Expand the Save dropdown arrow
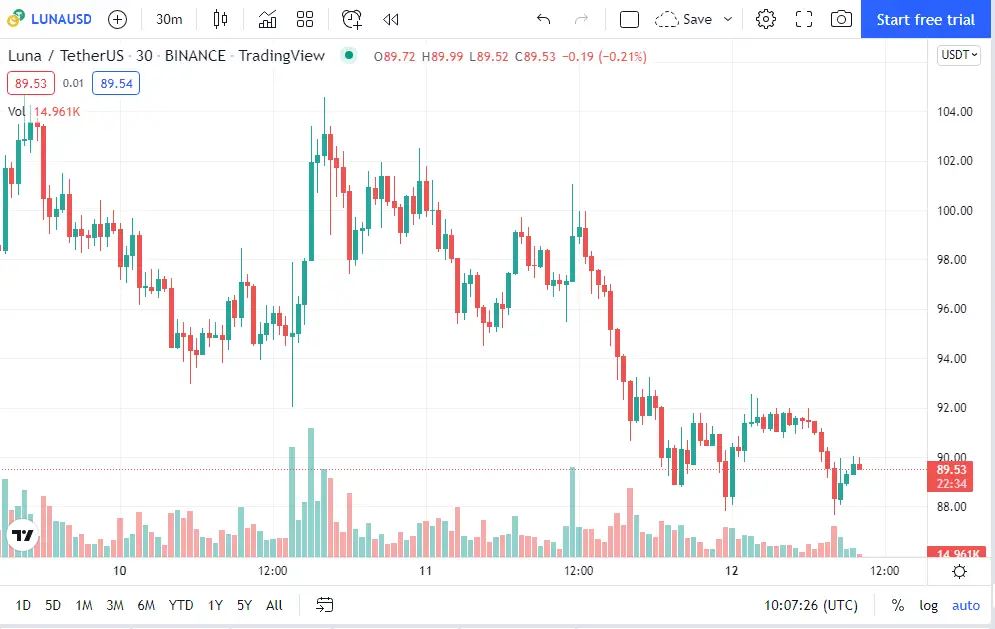Screen dimensions: 995x629 (x=728, y=20)
